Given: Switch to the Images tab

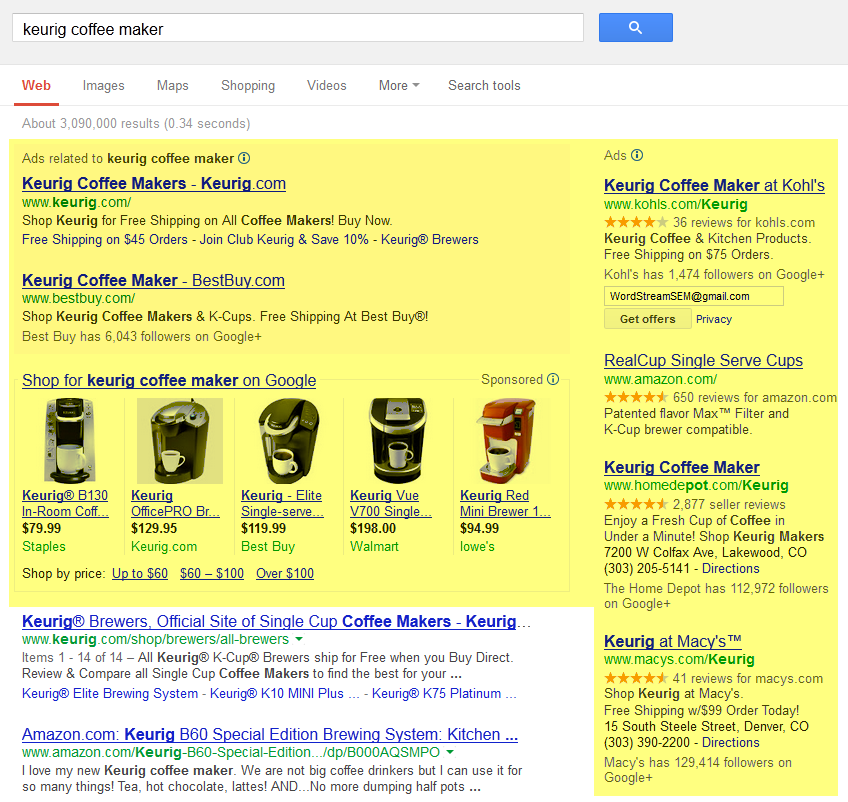Looking at the screenshot, I should coord(103,86).
